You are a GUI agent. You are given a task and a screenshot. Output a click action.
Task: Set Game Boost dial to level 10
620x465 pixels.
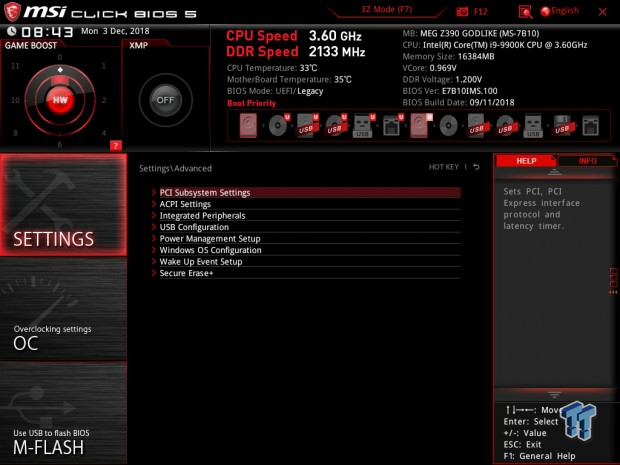(x=15, y=100)
